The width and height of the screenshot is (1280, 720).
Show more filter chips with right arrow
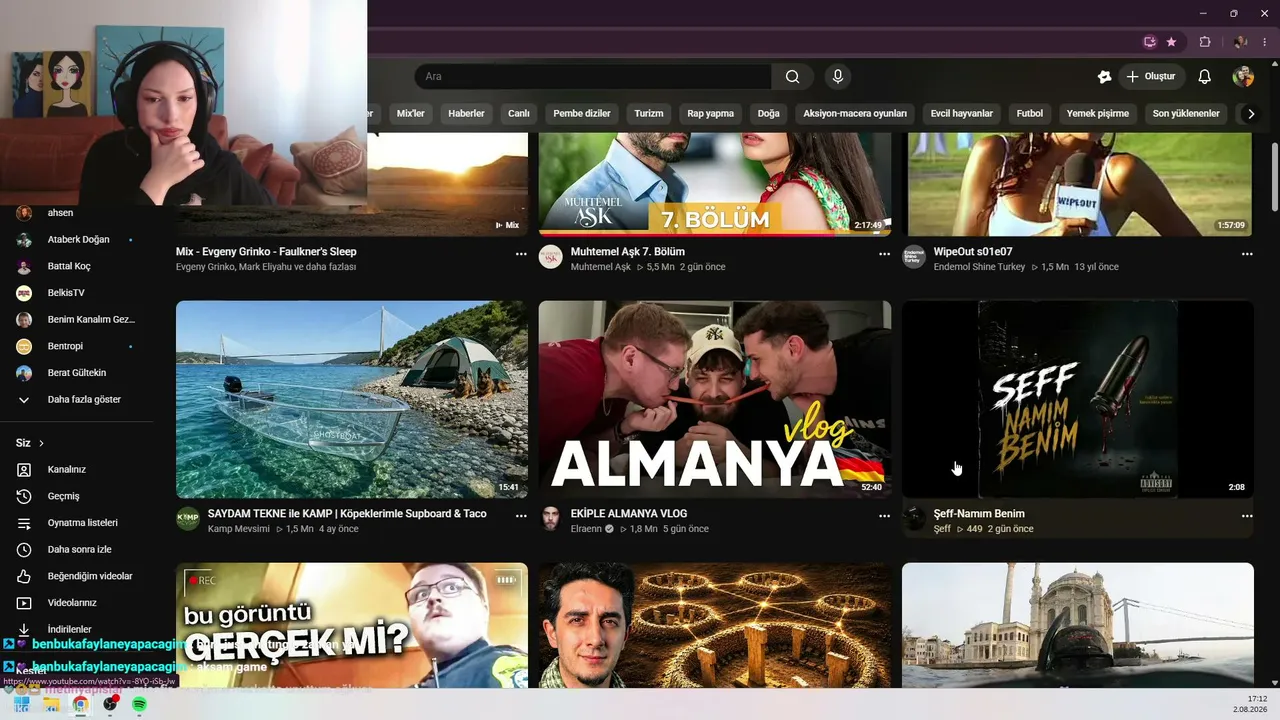click(1250, 114)
